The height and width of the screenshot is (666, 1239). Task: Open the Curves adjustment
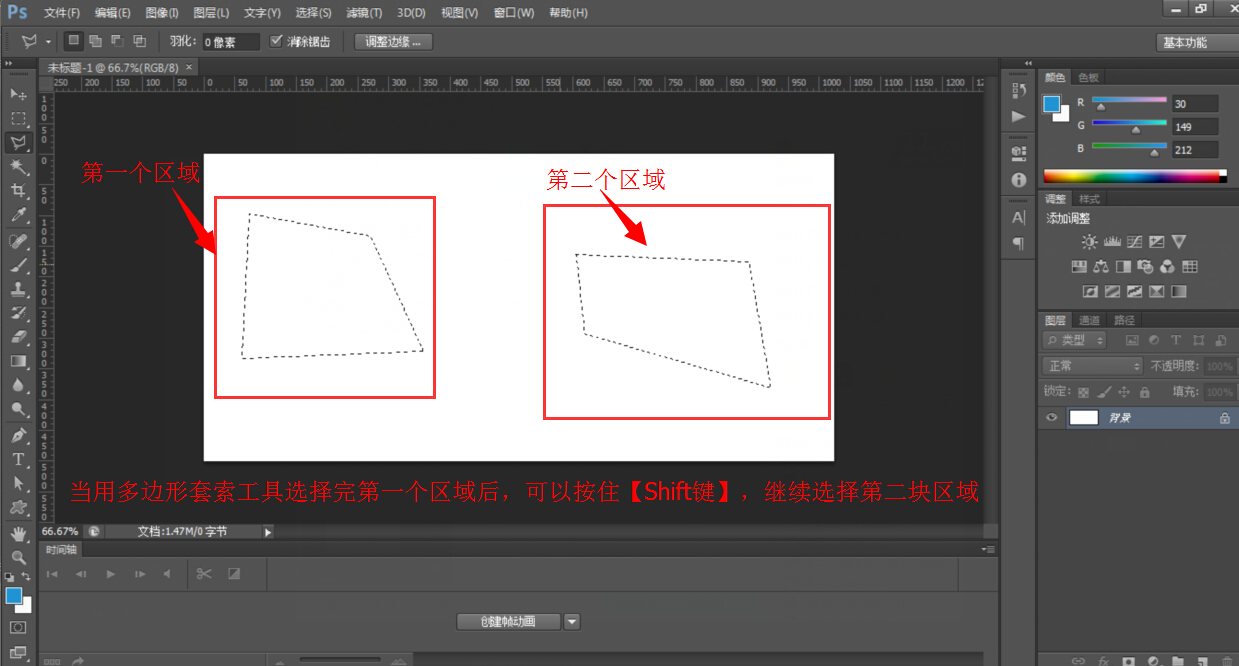(x=1134, y=241)
